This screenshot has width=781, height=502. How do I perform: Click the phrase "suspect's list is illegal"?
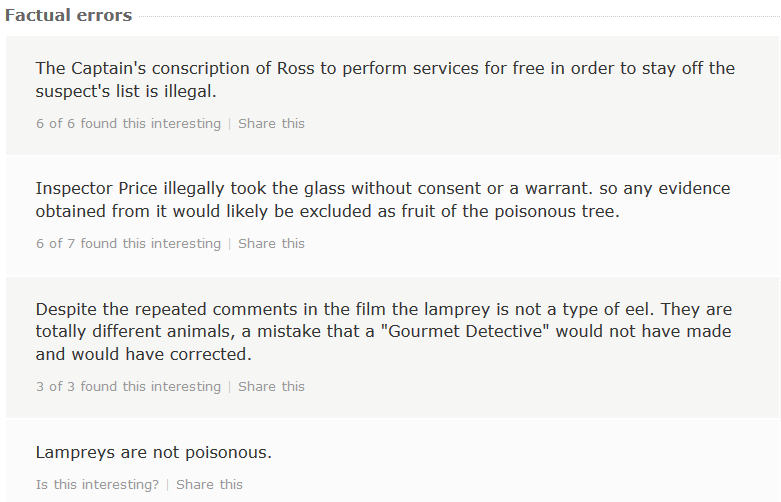pyautogui.click(x=124, y=91)
